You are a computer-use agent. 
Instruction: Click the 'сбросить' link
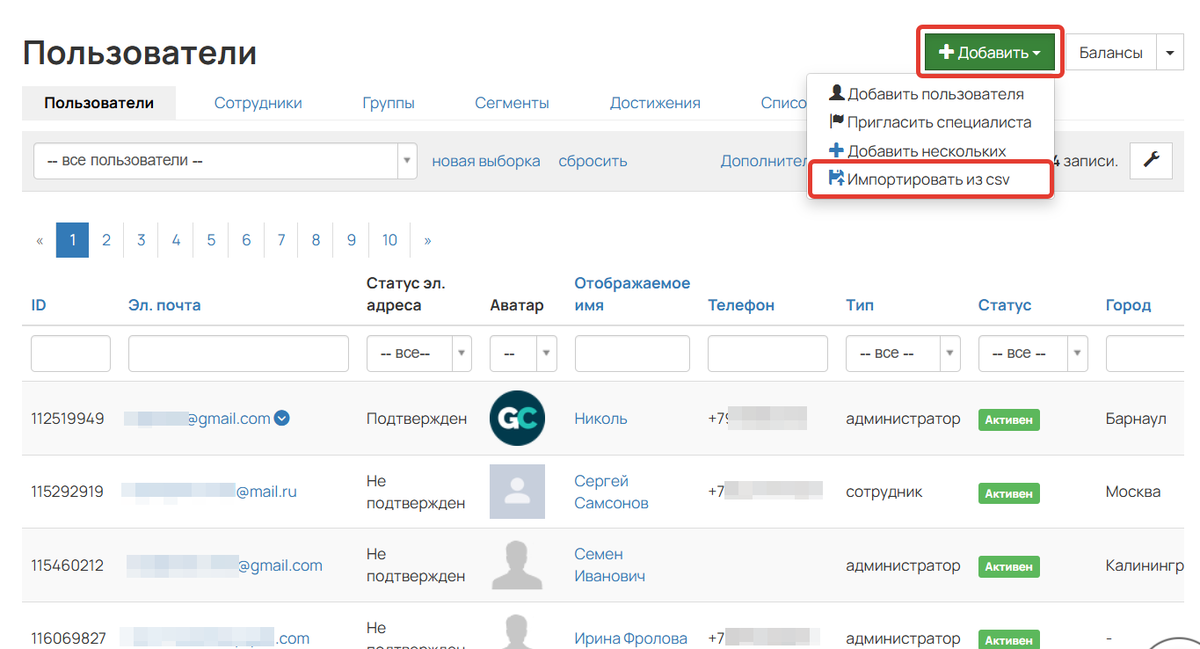[x=593, y=161]
